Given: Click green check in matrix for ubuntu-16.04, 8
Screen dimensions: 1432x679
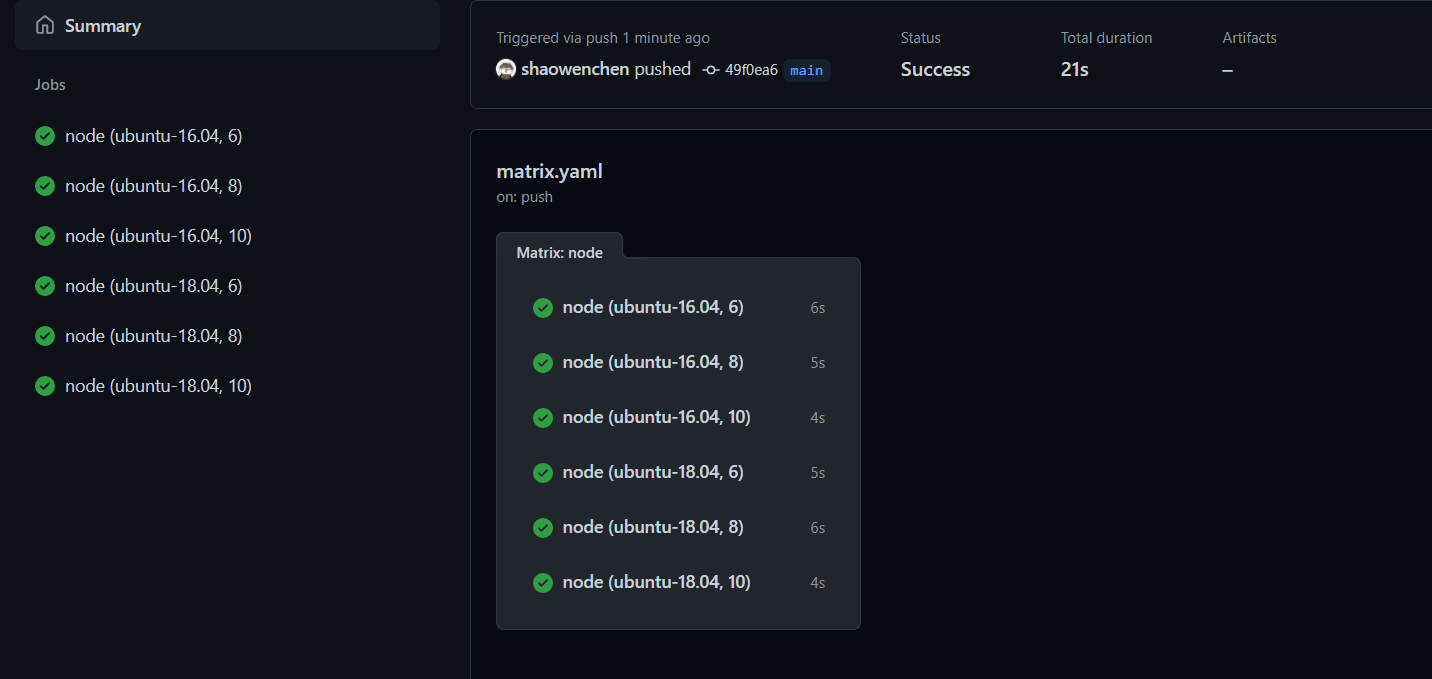Looking at the screenshot, I should tap(543, 362).
